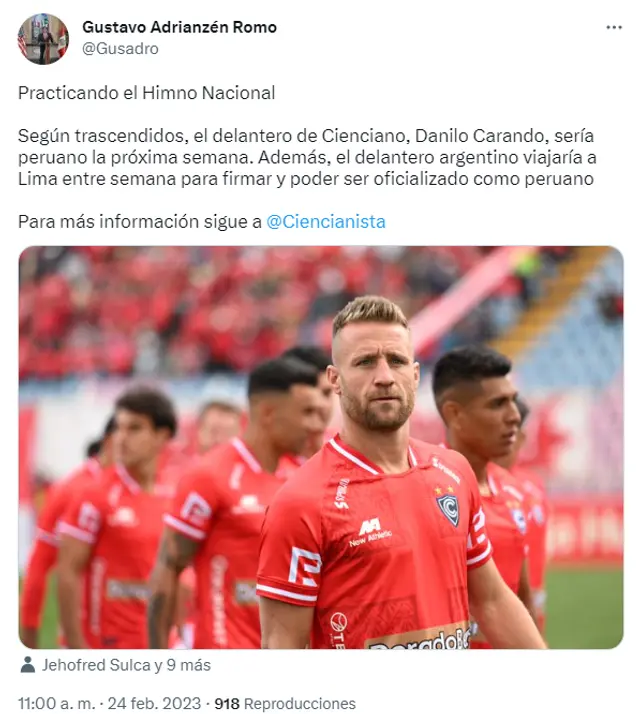The image size is (640, 714).
Task: Click the paragraph mentioning Danilo Carando
Action: tap(307, 158)
